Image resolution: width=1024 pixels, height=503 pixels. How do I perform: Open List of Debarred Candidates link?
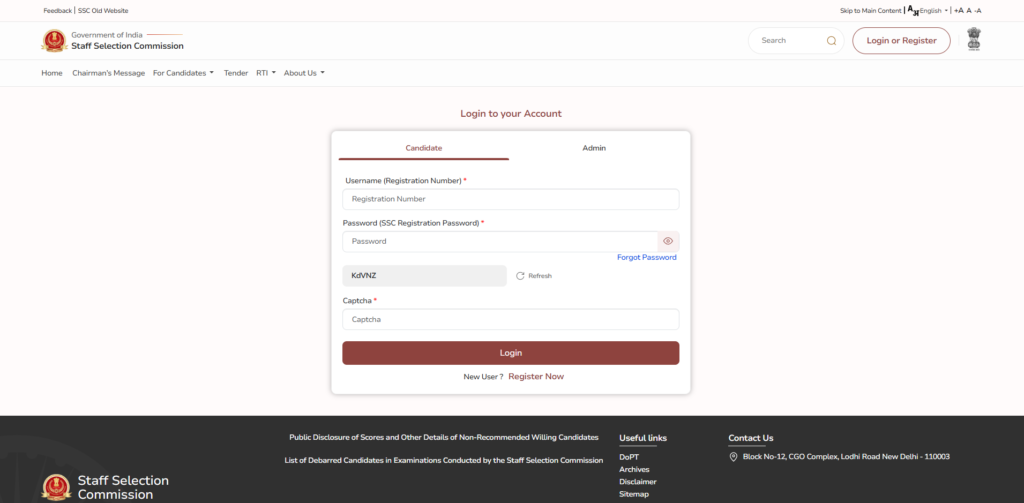pyautogui.click(x=444, y=461)
